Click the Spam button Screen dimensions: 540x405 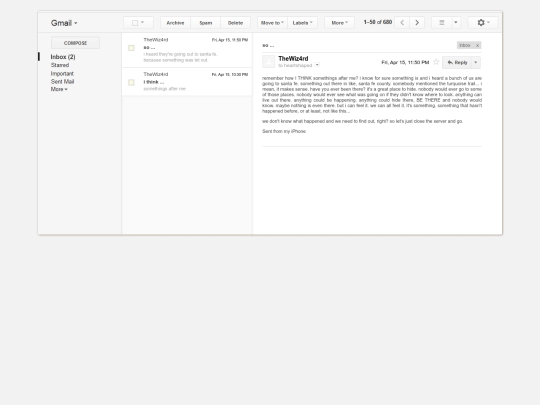click(206, 23)
